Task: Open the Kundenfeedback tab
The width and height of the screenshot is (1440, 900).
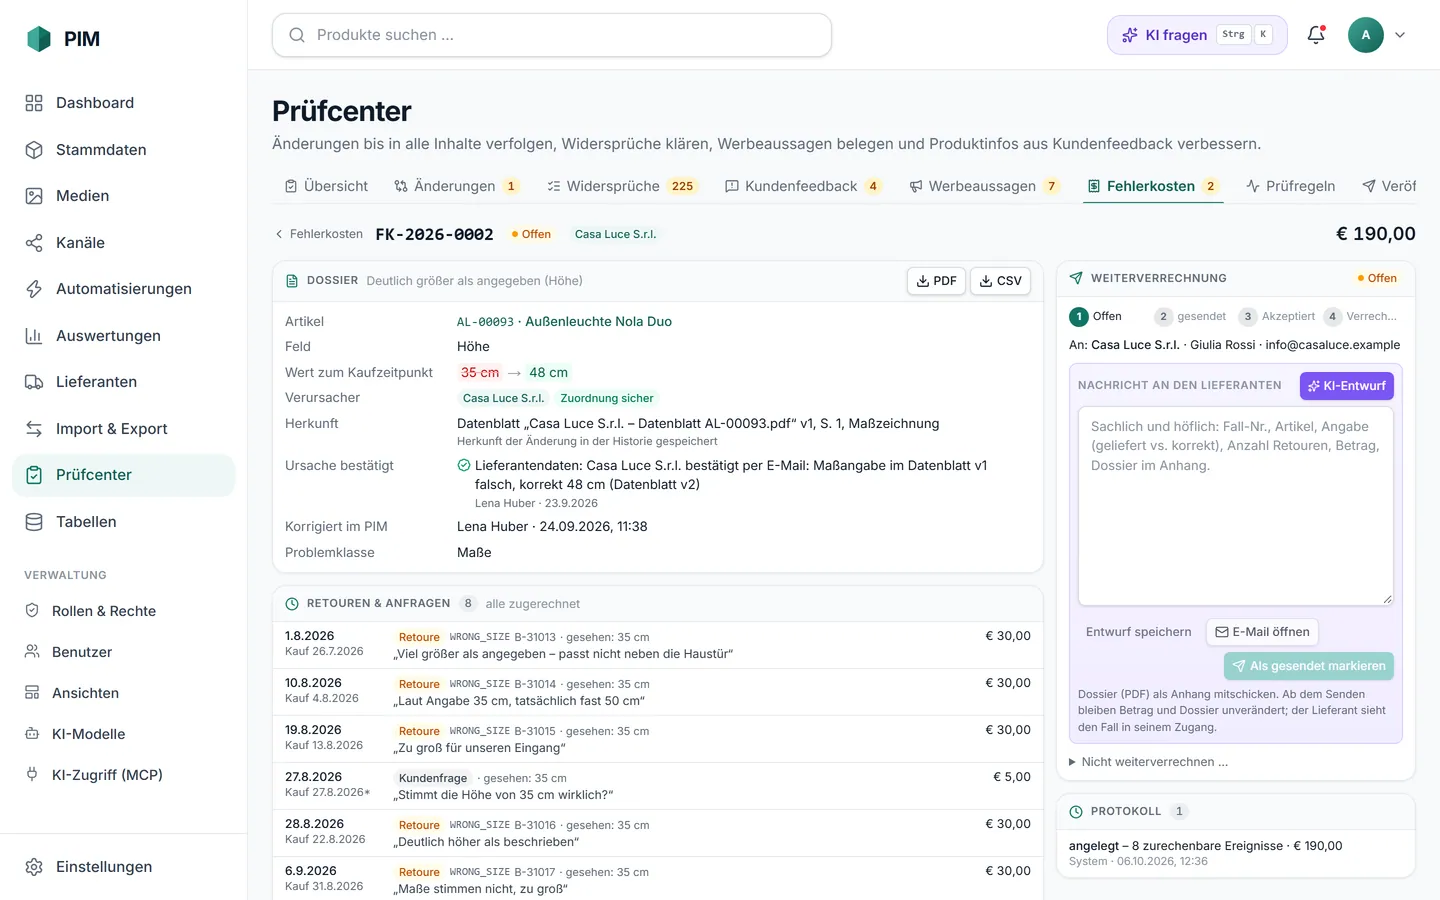Action: [802, 186]
